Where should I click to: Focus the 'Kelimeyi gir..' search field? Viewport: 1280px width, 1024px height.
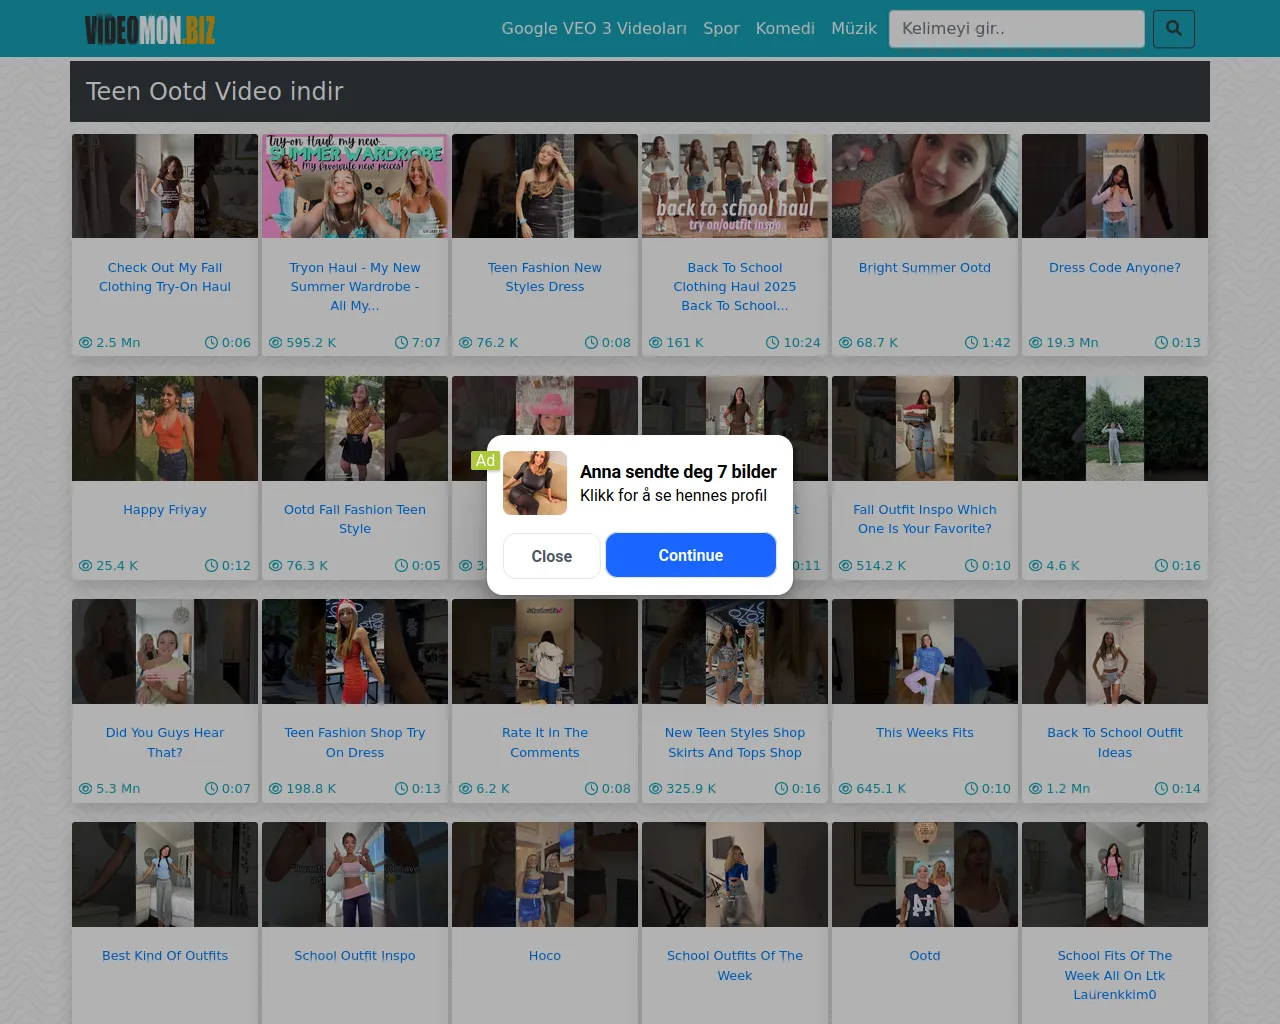click(1016, 29)
